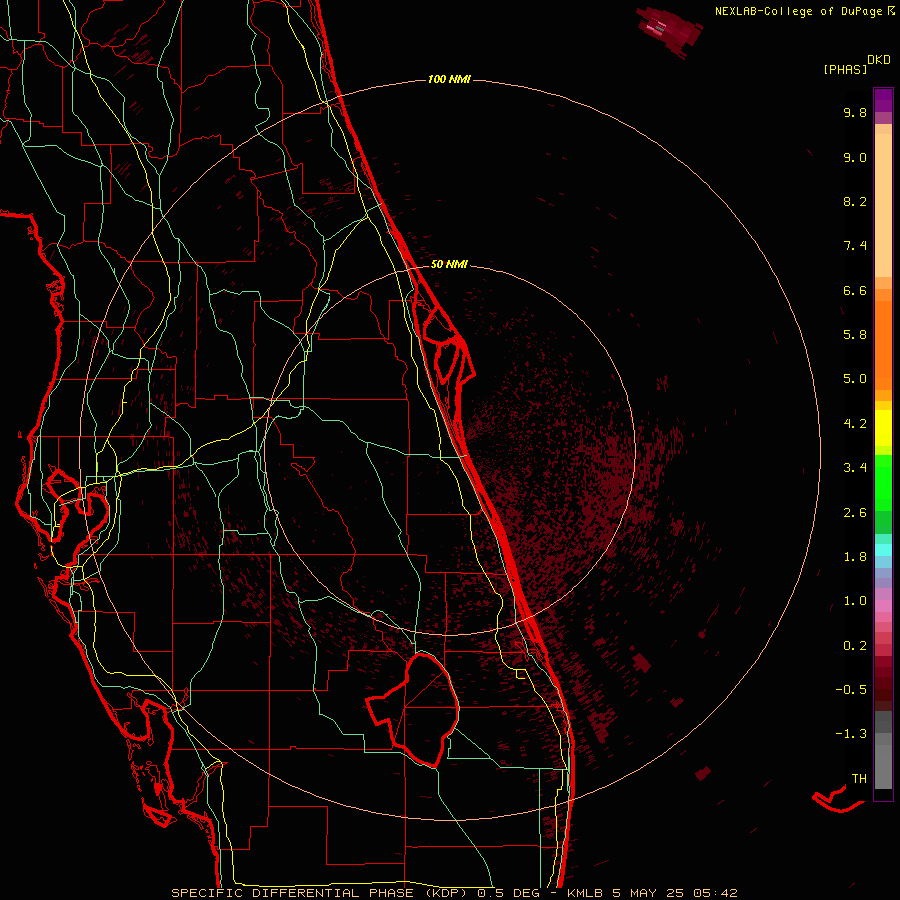Select the 0.2 value on the scale
Viewport: 900px width, 900px height.
(x=855, y=646)
